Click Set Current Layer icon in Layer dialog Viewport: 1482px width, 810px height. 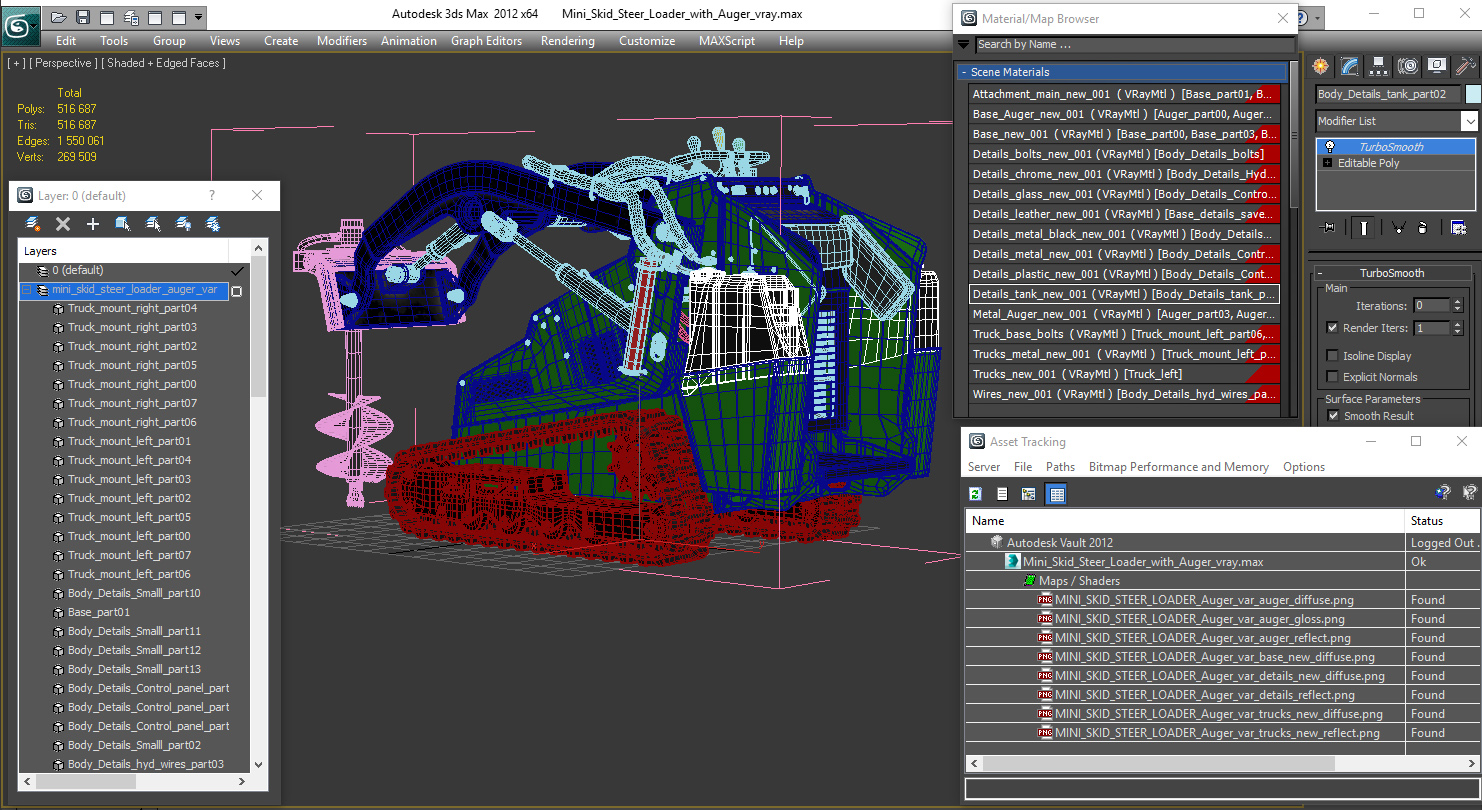(x=153, y=224)
